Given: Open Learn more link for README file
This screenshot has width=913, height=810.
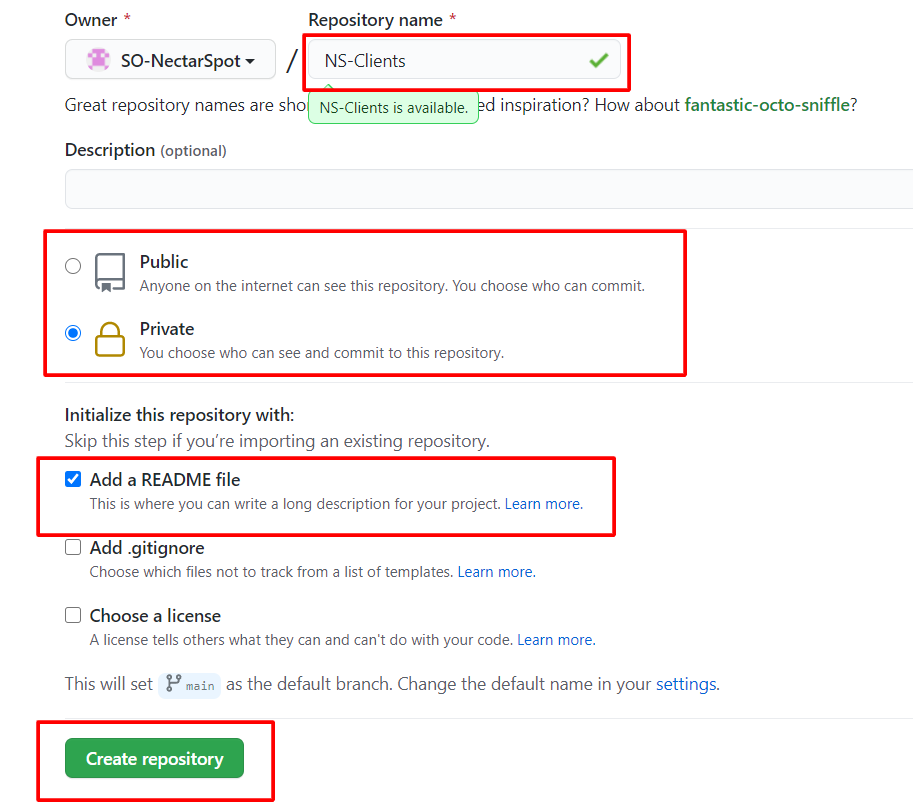Looking at the screenshot, I should [x=543, y=504].
